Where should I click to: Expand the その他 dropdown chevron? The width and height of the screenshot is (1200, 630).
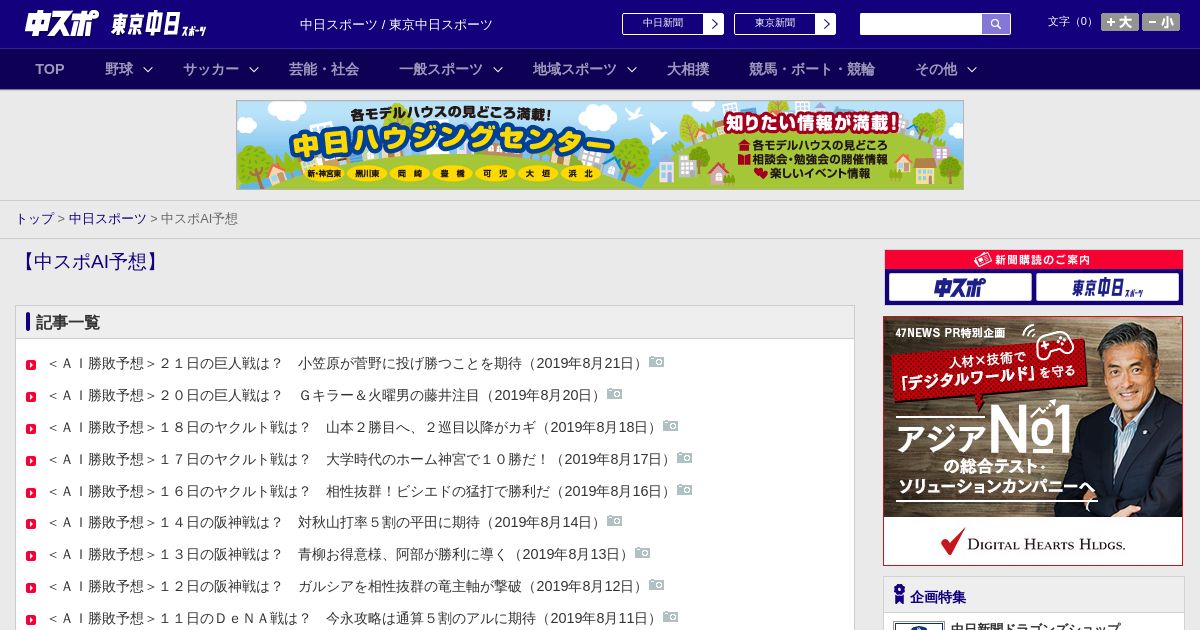[972, 70]
